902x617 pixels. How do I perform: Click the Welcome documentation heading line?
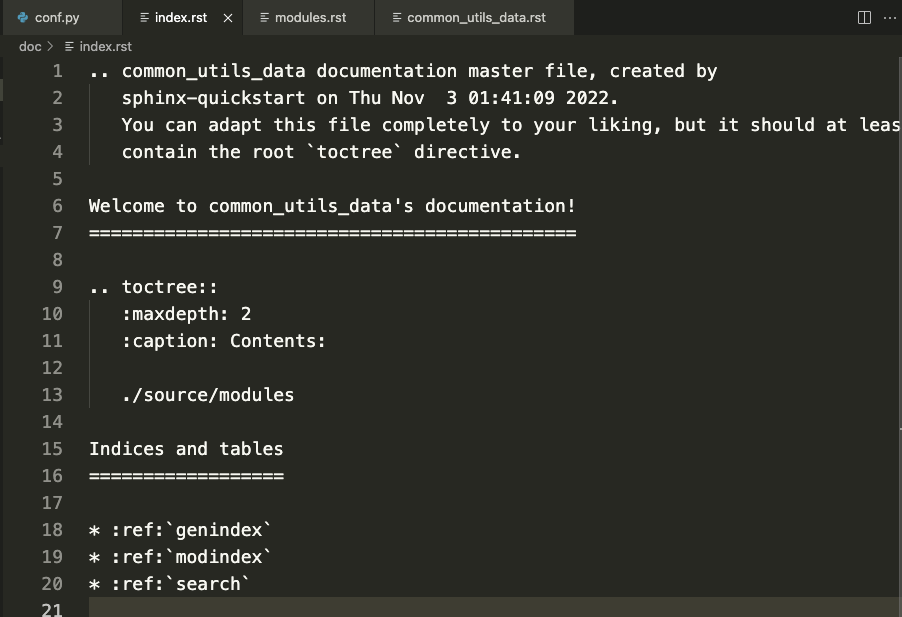click(332, 206)
